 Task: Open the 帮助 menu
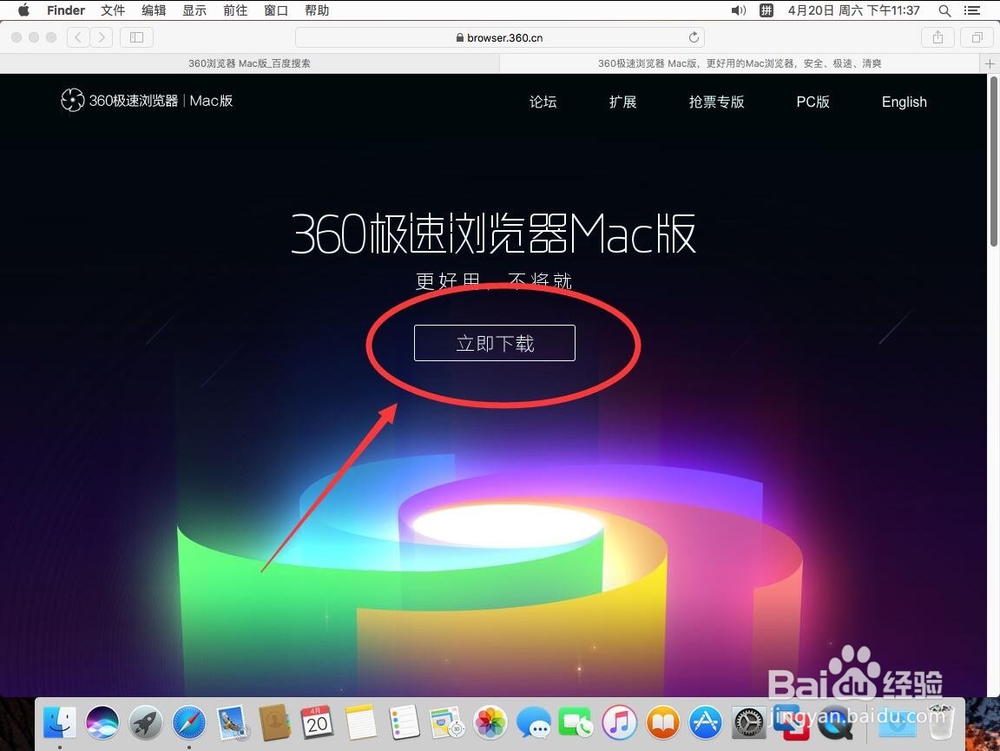pyautogui.click(x=317, y=10)
